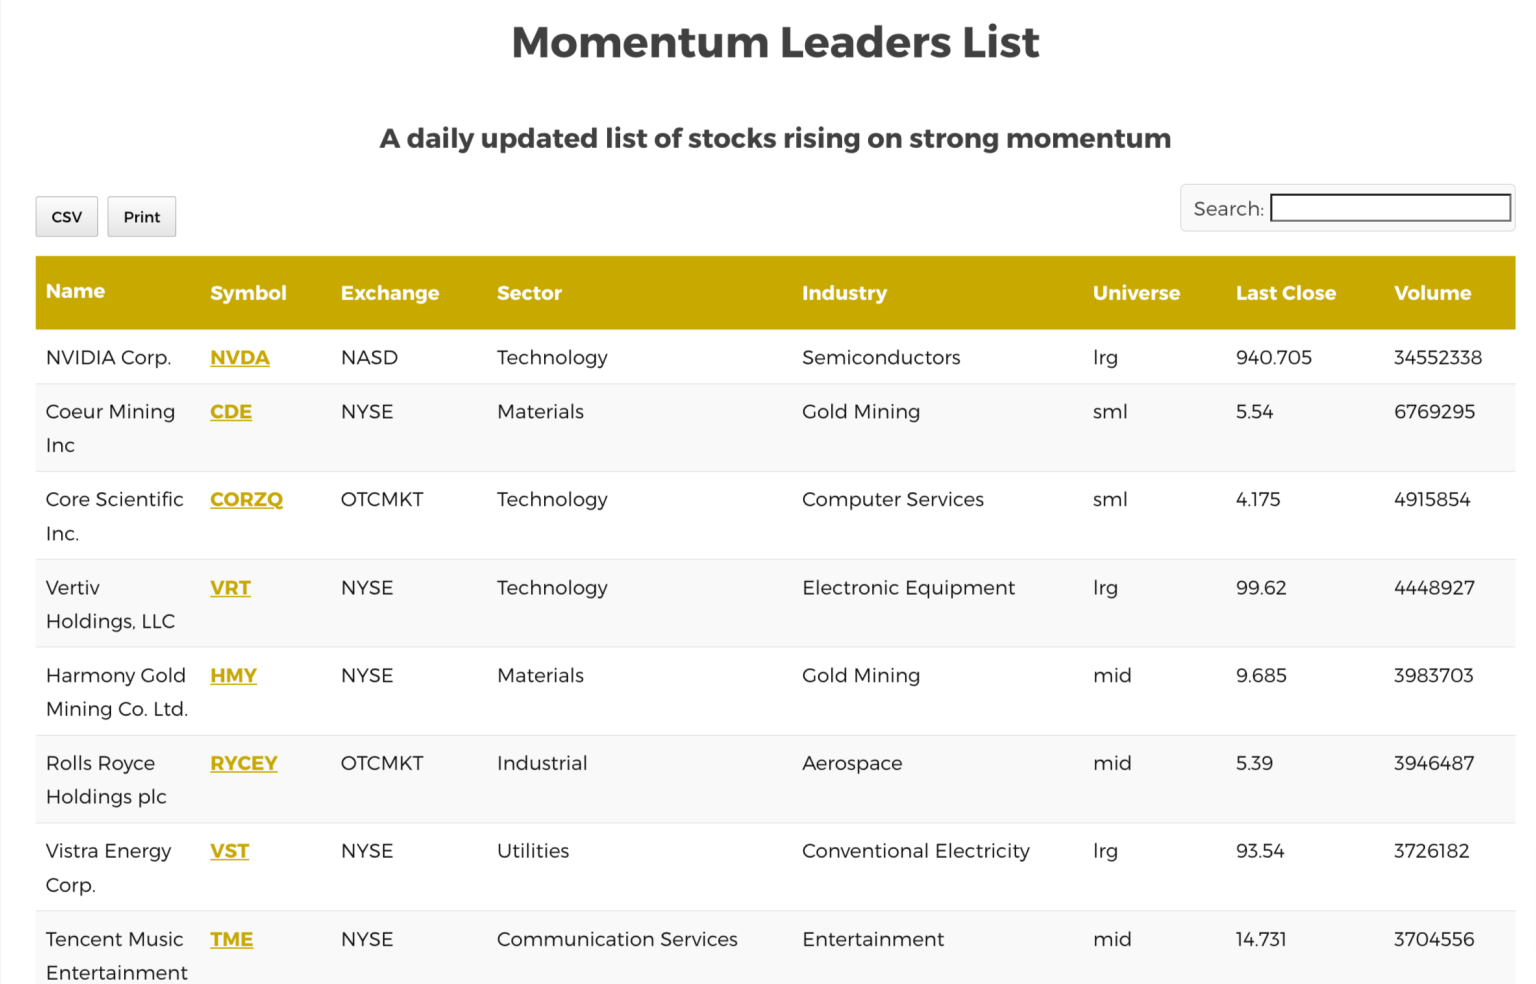The width and height of the screenshot is (1536, 984).
Task: Sort the table by Last Close column
Action: 1286,292
